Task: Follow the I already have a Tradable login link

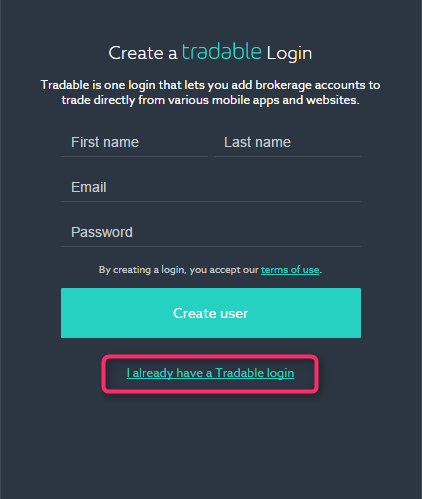Action: (x=210, y=373)
